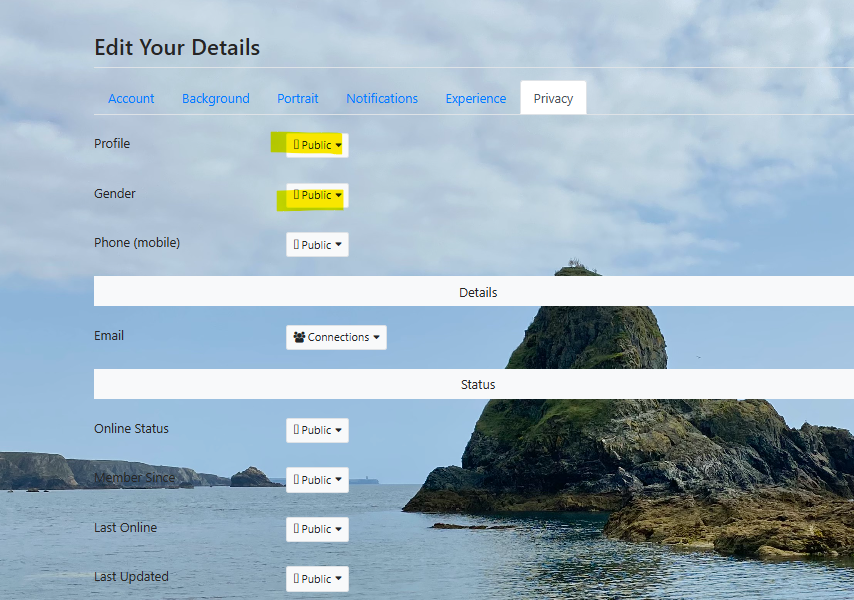The width and height of the screenshot is (854, 600).
Task: Open the Last Online privacy dropdown
Action: click(x=317, y=529)
